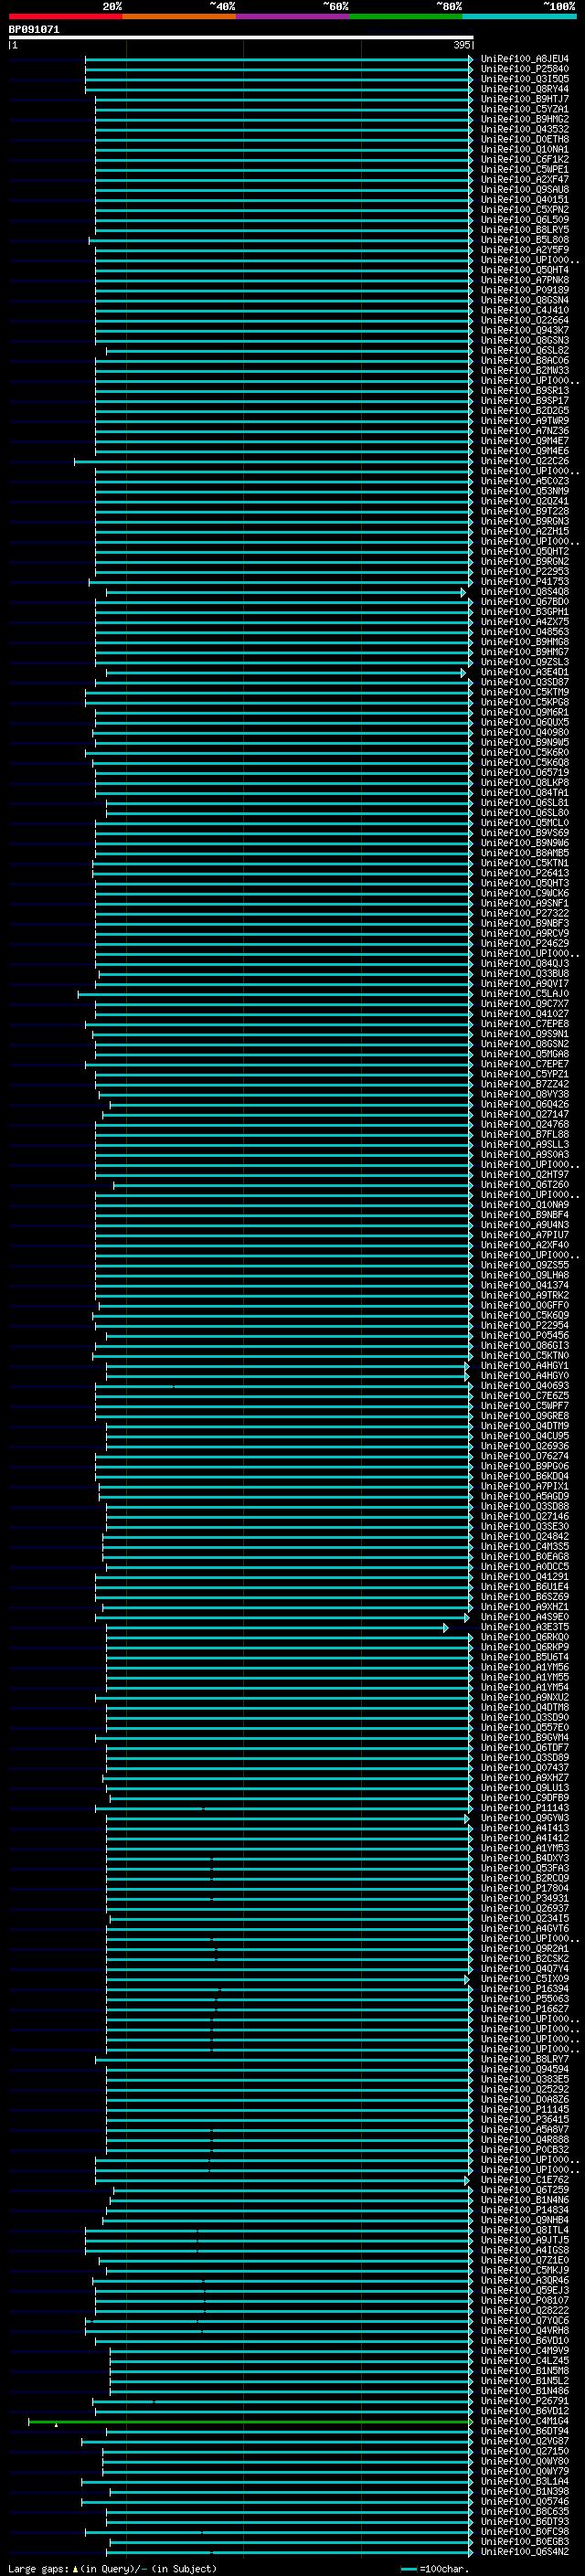Select hit label UniRef100_C4M3S5
585x2576 pixels.
click(525, 1546)
